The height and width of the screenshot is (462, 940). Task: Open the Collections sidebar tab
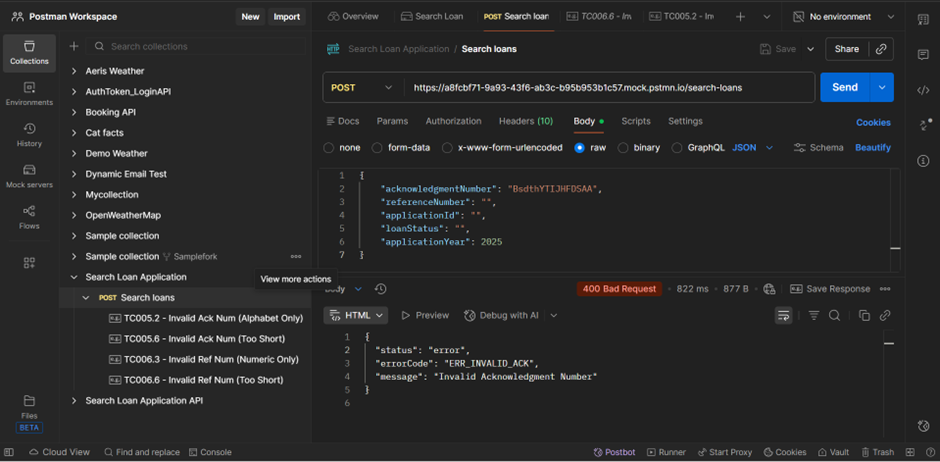[x=29, y=53]
